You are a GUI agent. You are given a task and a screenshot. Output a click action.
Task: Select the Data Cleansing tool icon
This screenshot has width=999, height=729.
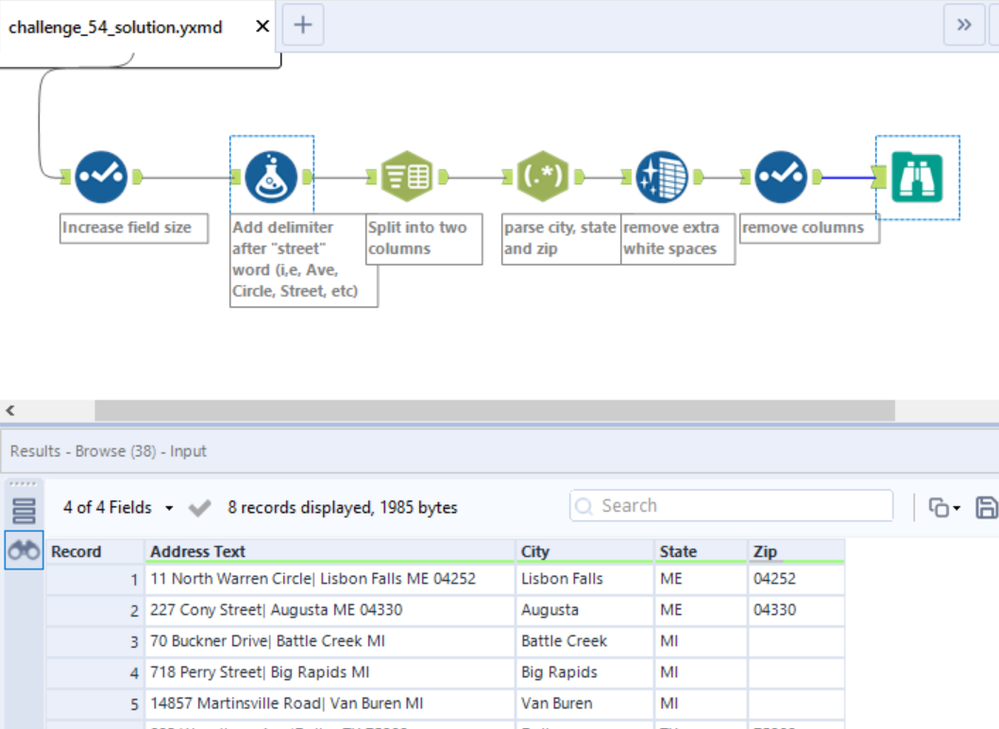[x=662, y=177]
